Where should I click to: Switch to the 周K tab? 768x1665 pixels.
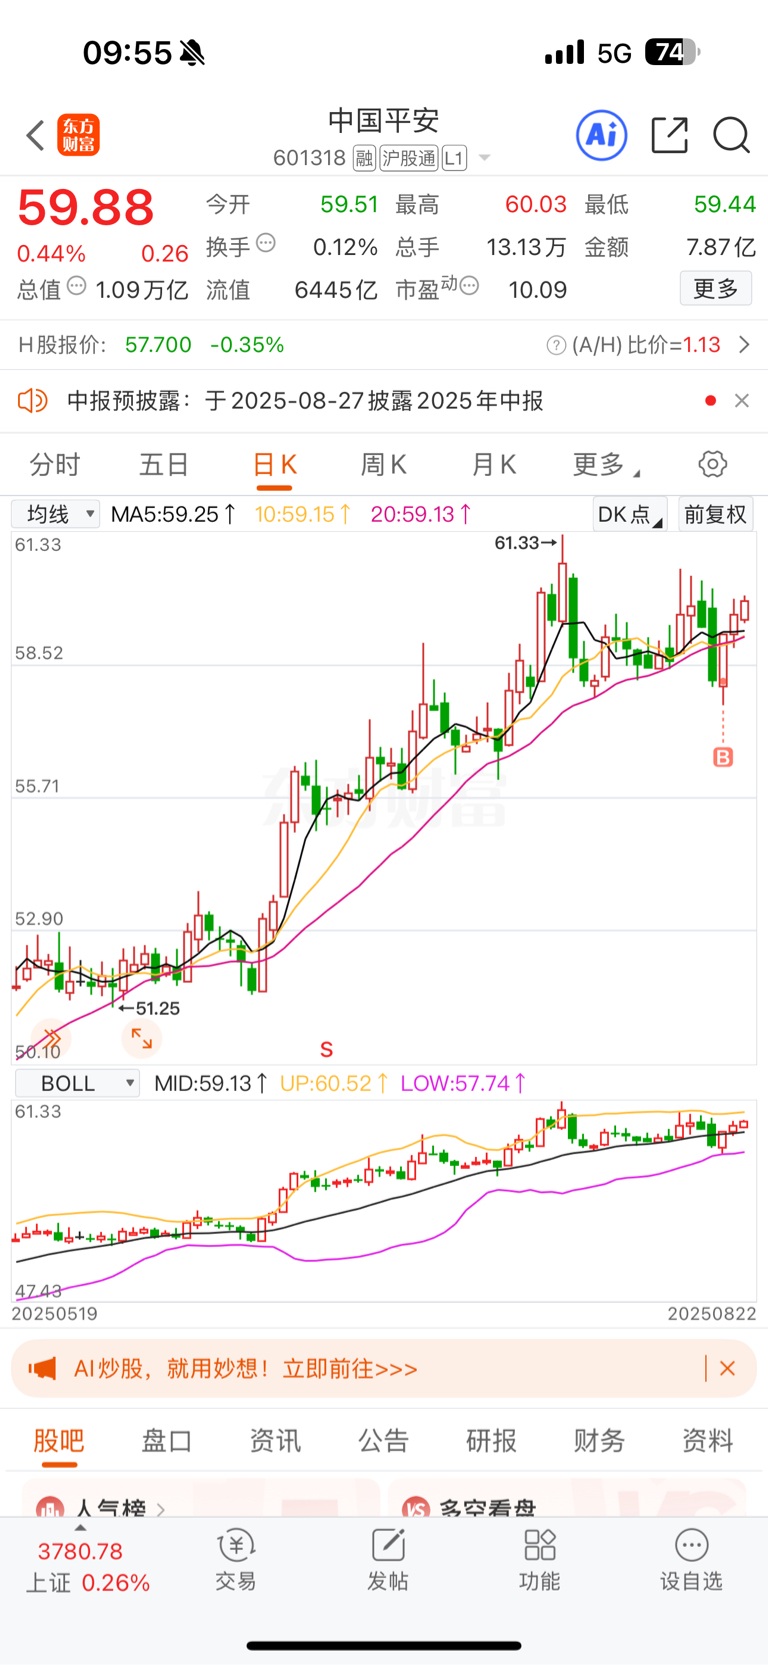coord(384,465)
